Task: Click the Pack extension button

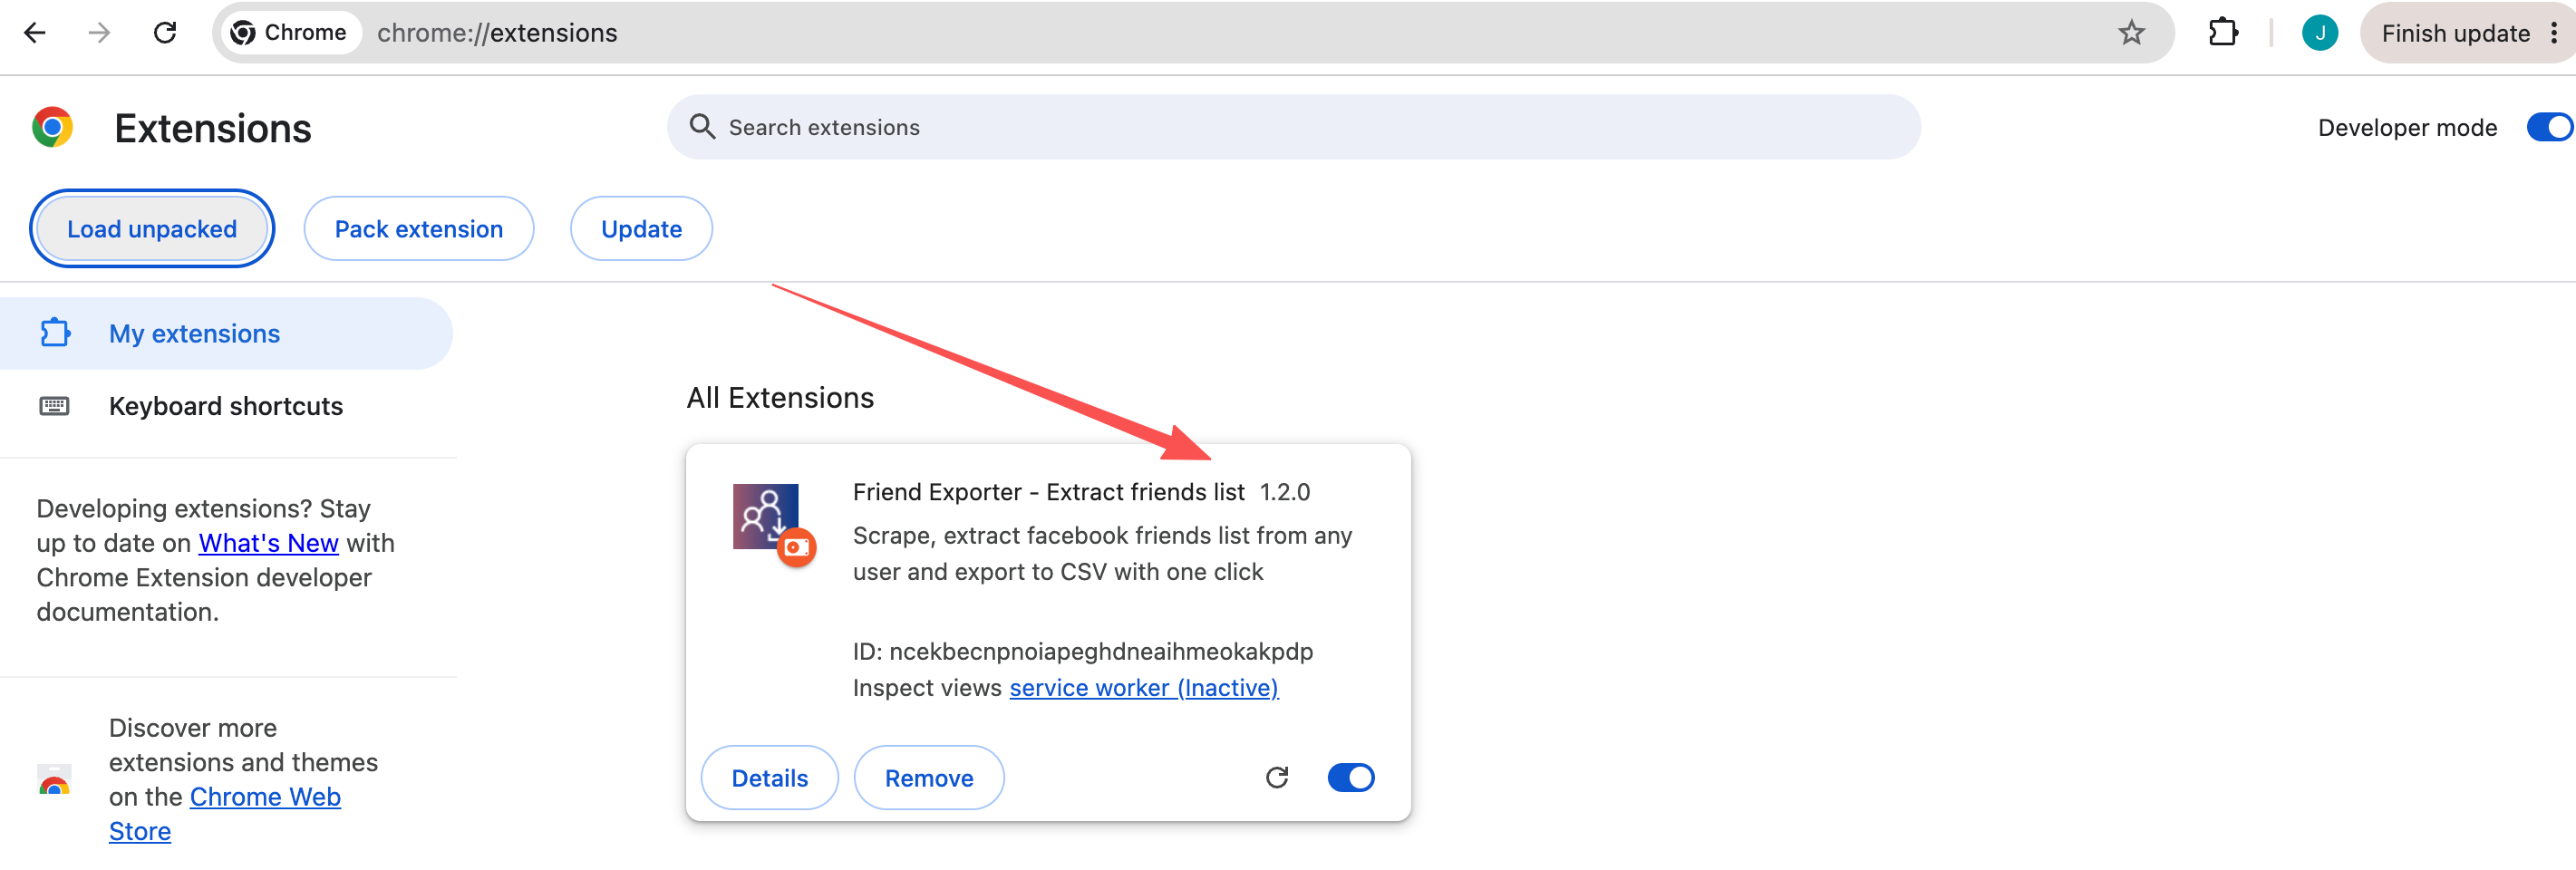Action: (x=418, y=229)
